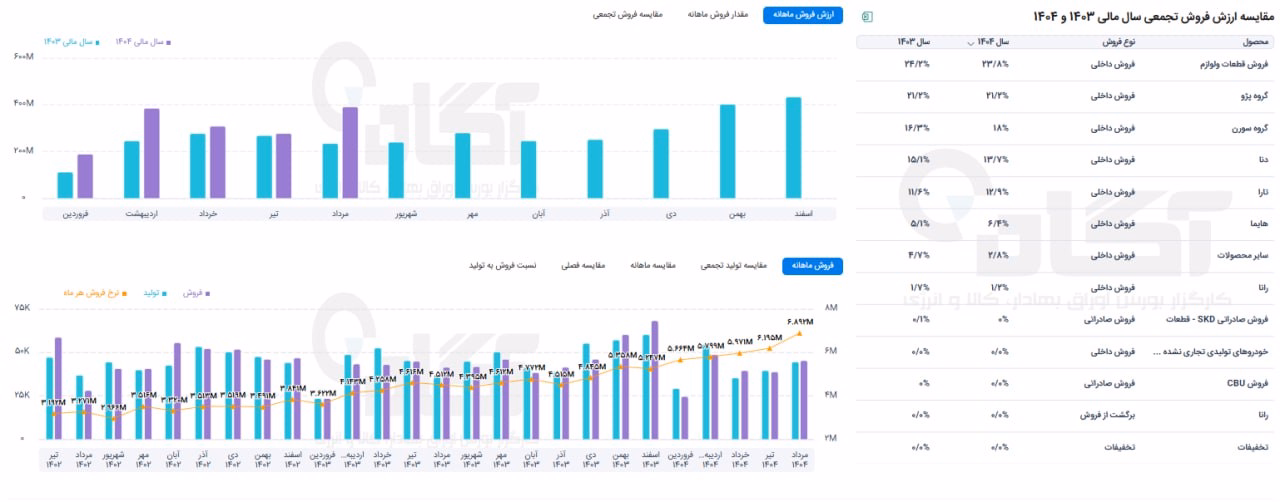Click the سال ۱۴۰۳ column header
The height and width of the screenshot is (502, 1280).
pos(913,42)
